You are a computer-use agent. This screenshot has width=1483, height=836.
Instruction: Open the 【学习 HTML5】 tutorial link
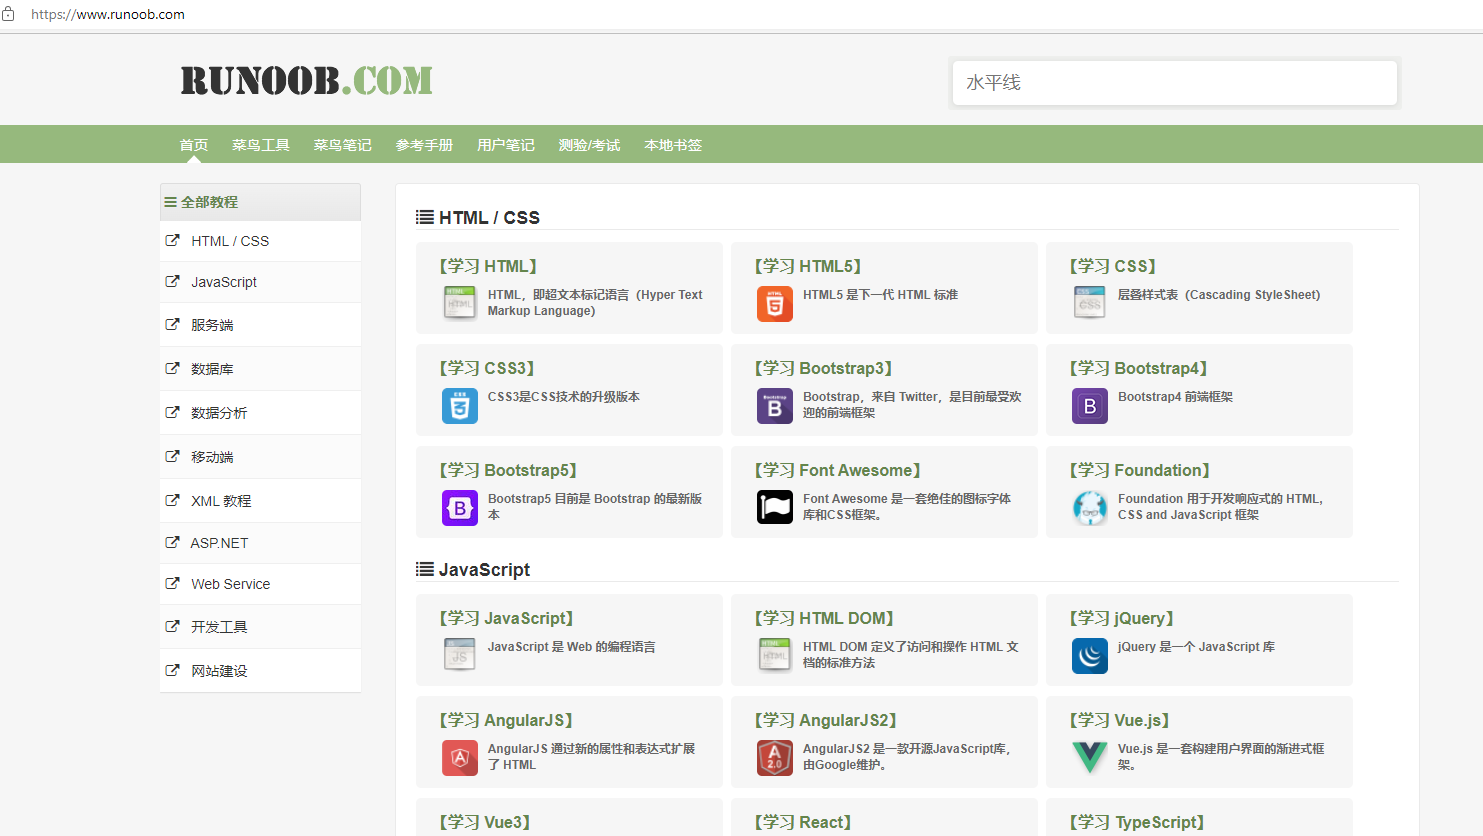click(808, 266)
